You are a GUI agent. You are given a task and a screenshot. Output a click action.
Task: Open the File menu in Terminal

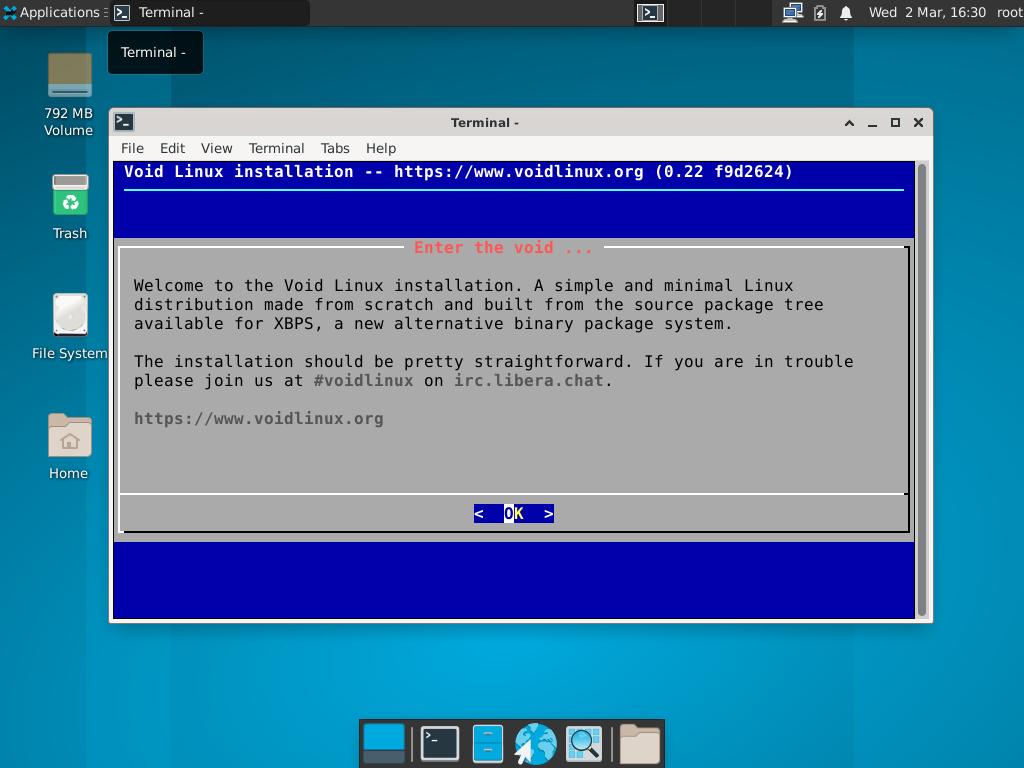132,148
